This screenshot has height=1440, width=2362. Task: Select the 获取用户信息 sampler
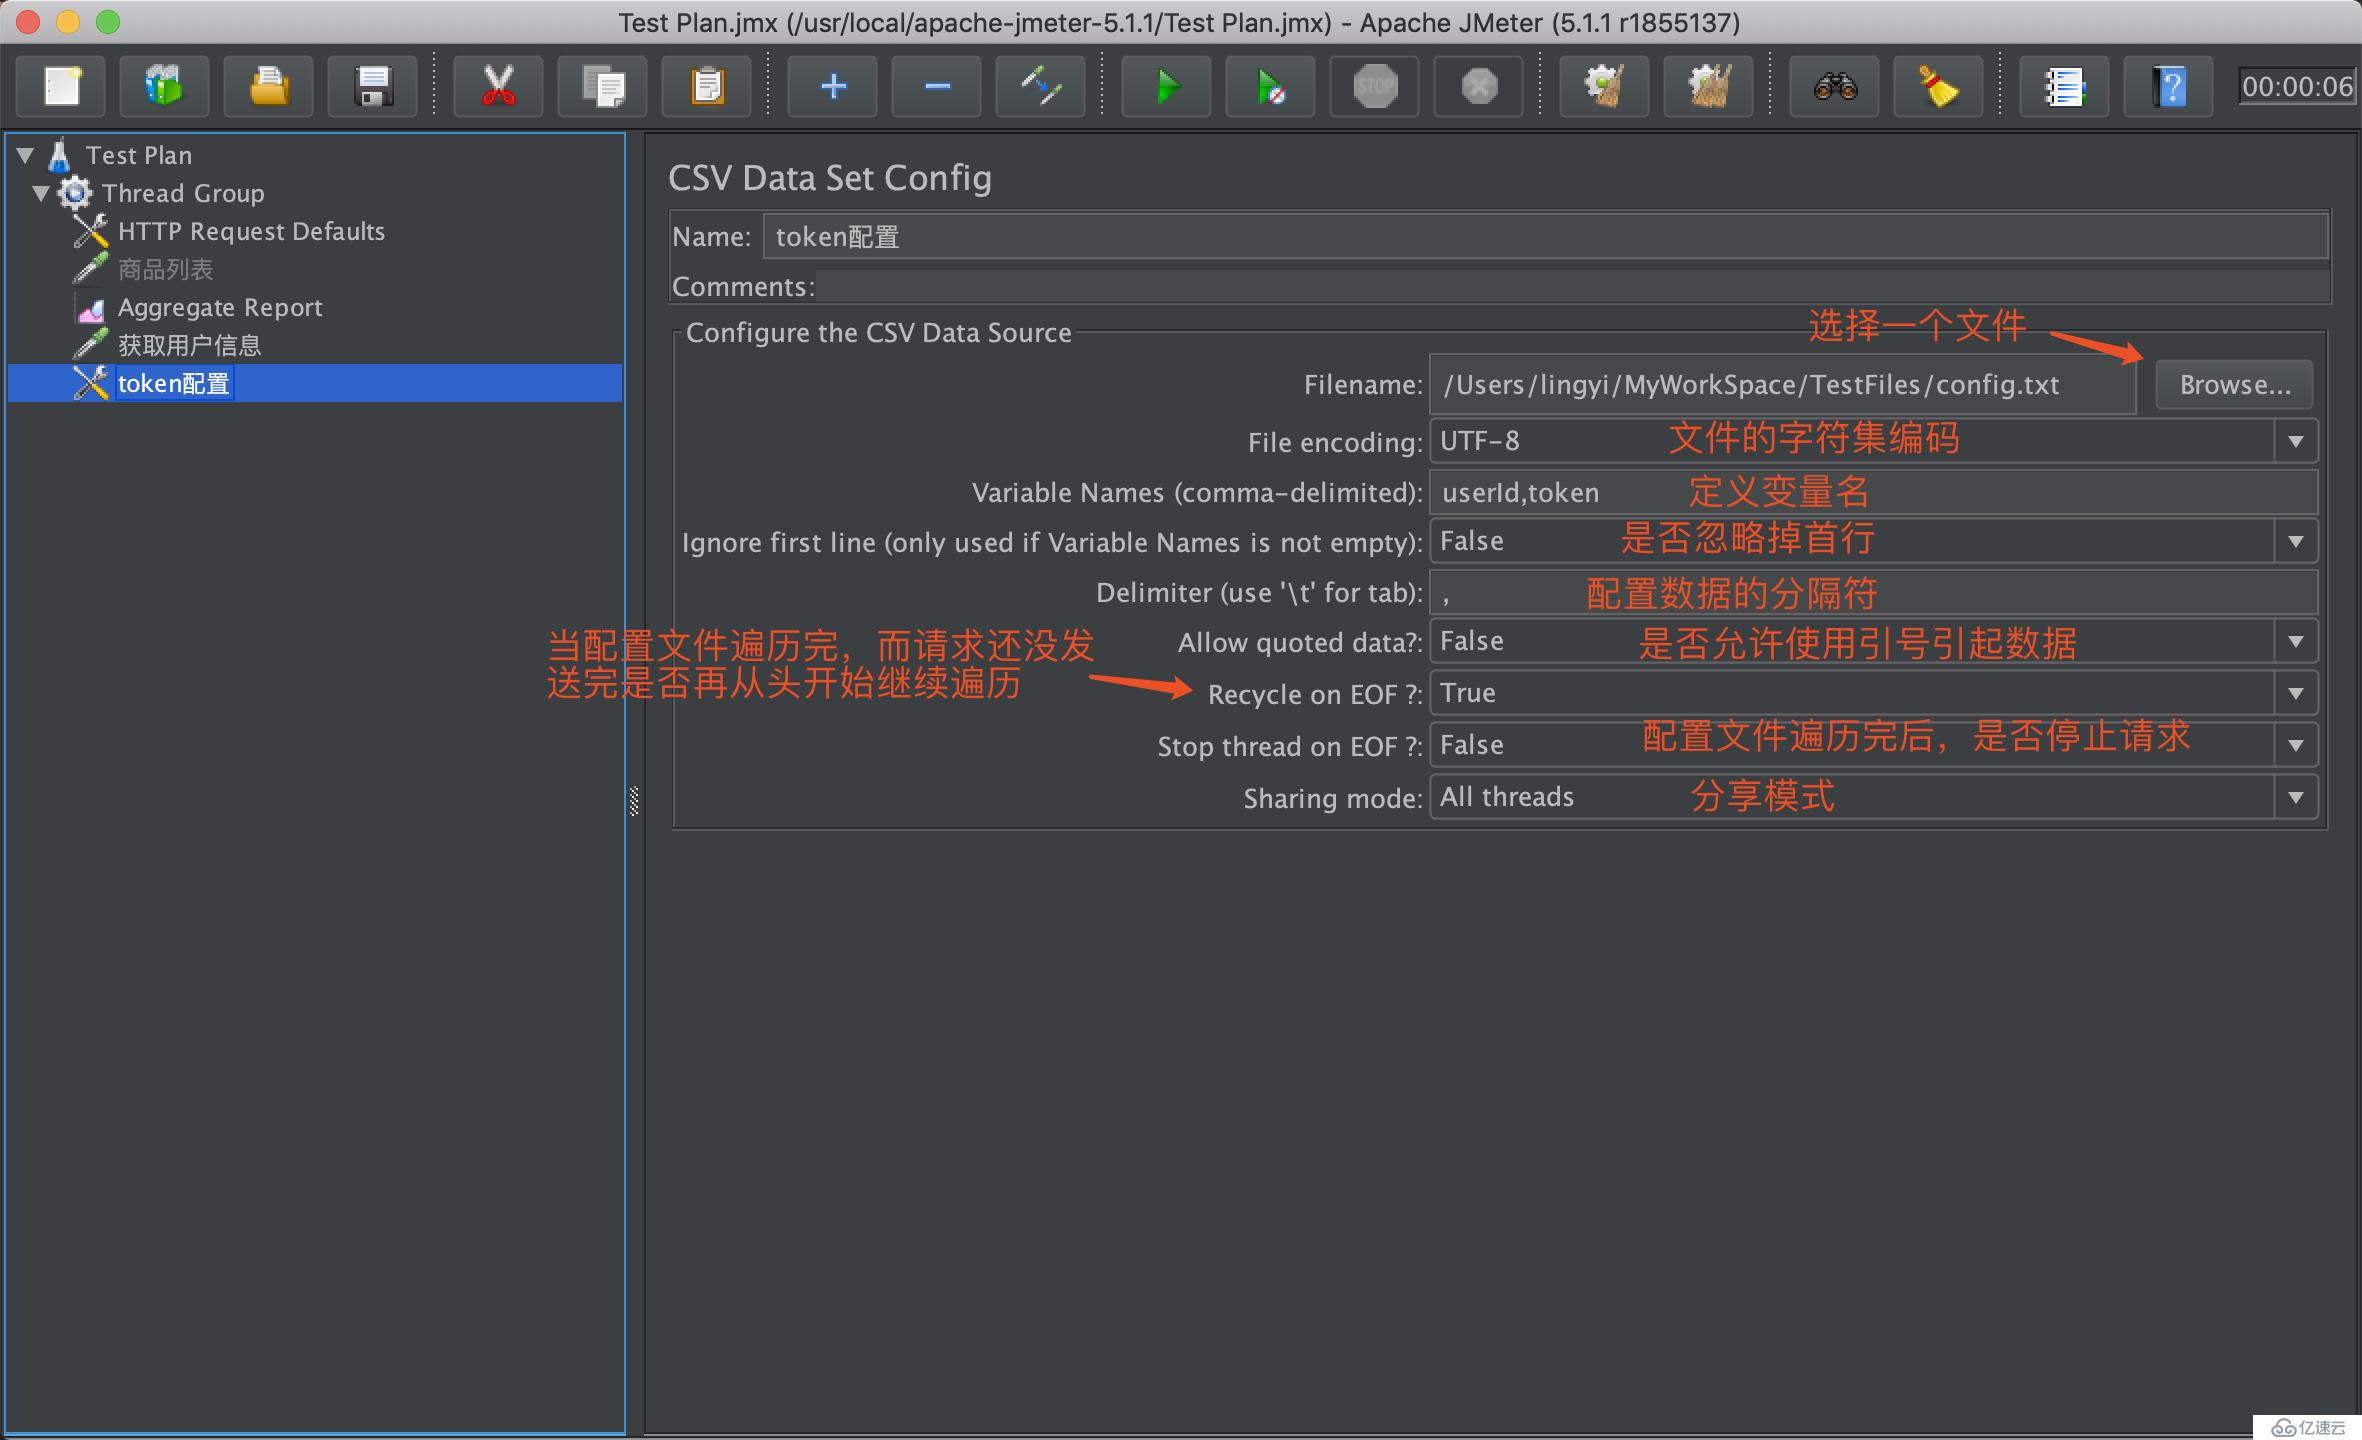pos(189,345)
